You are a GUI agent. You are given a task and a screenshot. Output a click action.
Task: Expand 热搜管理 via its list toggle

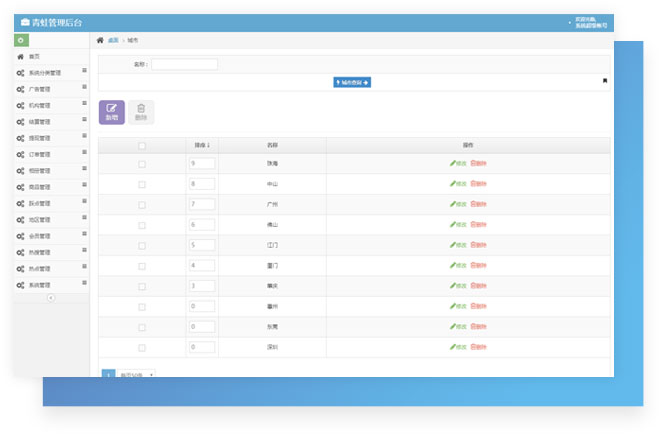[x=84, y=250]
